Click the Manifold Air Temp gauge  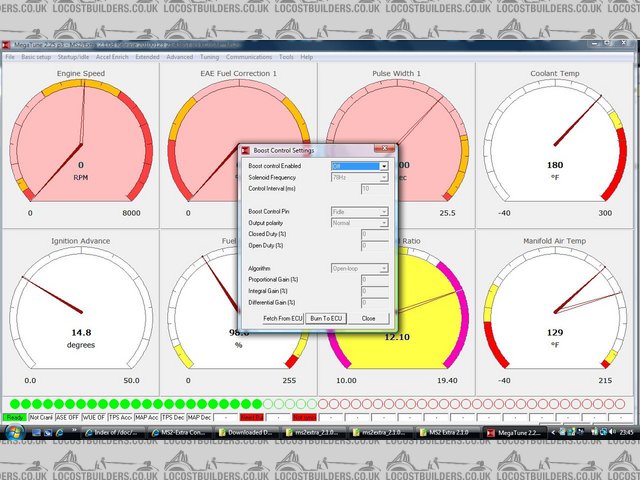tap(553, 310)
